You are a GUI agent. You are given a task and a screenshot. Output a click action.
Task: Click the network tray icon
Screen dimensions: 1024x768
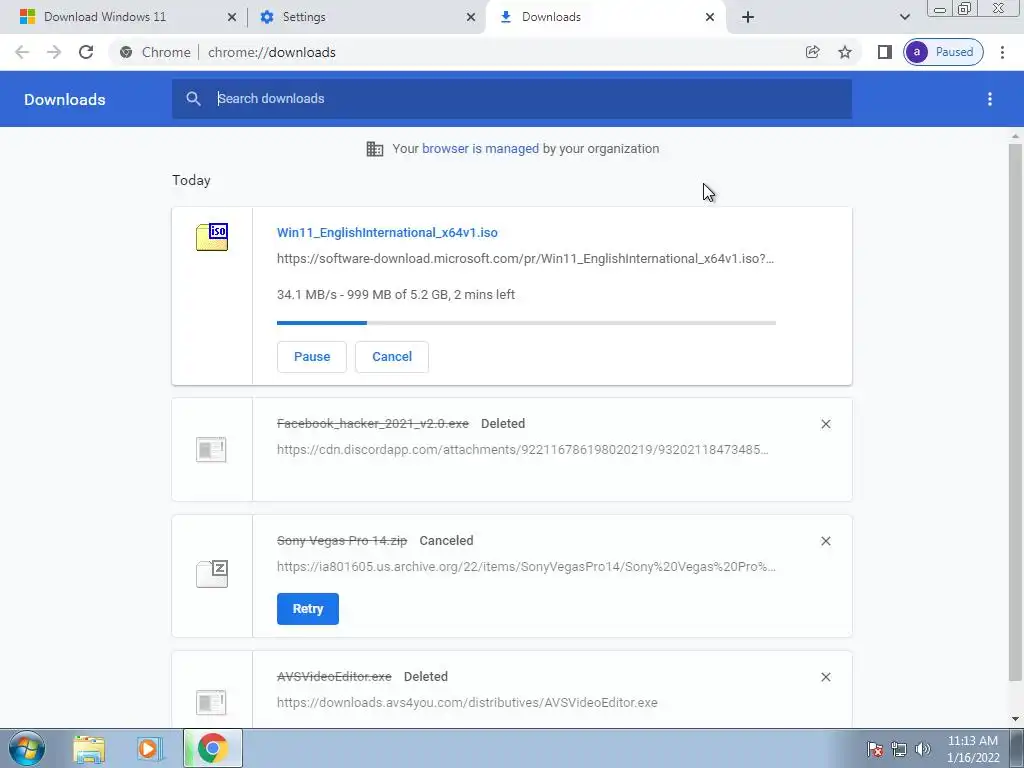pyautogui.click(x=899, y=749)
